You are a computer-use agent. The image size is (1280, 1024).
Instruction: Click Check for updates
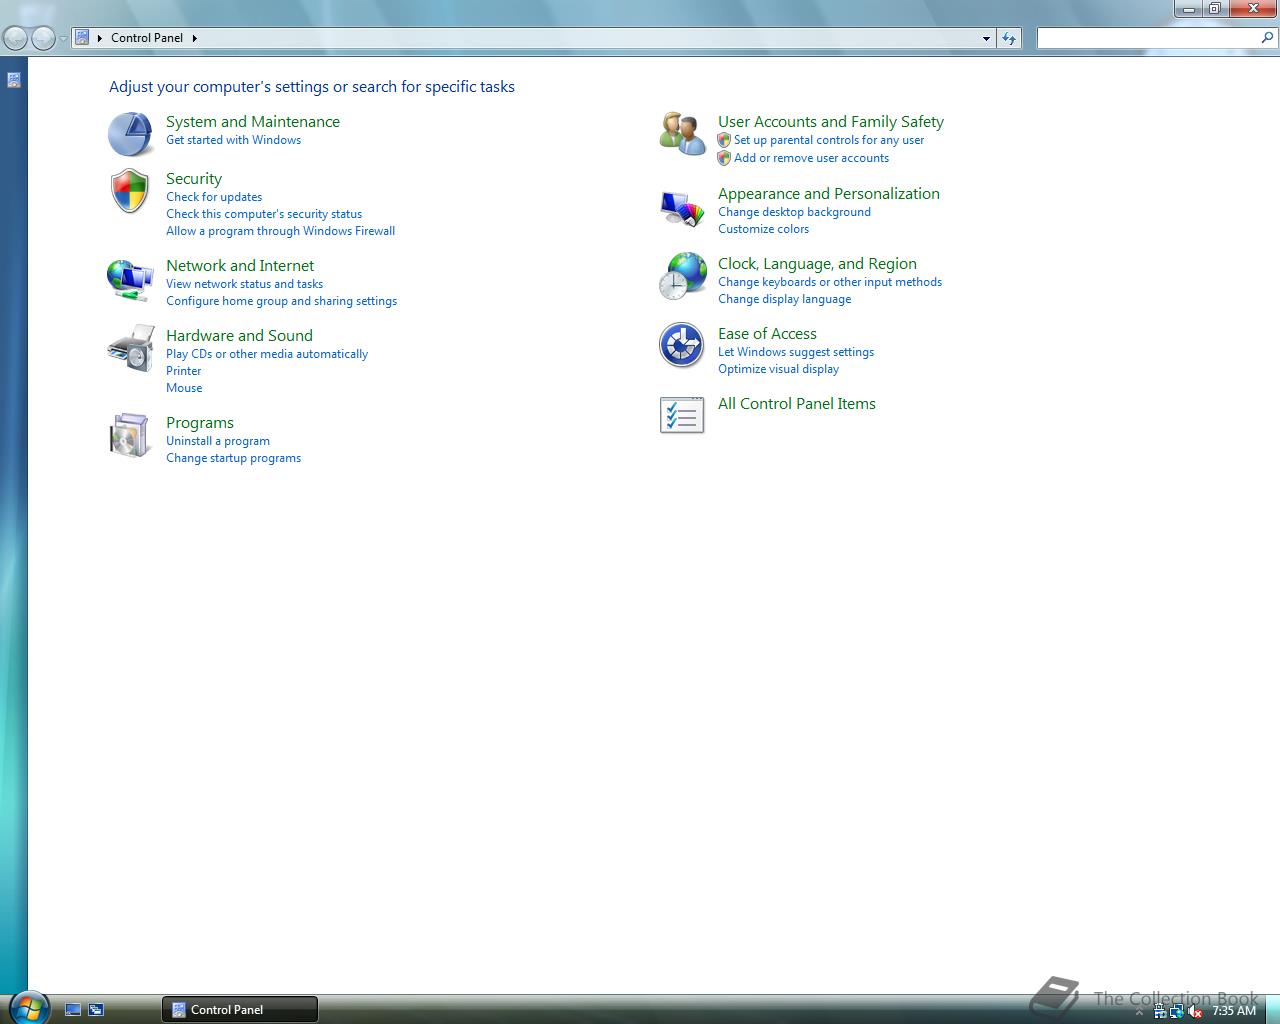pyautogui.click(x=214, y=197)
